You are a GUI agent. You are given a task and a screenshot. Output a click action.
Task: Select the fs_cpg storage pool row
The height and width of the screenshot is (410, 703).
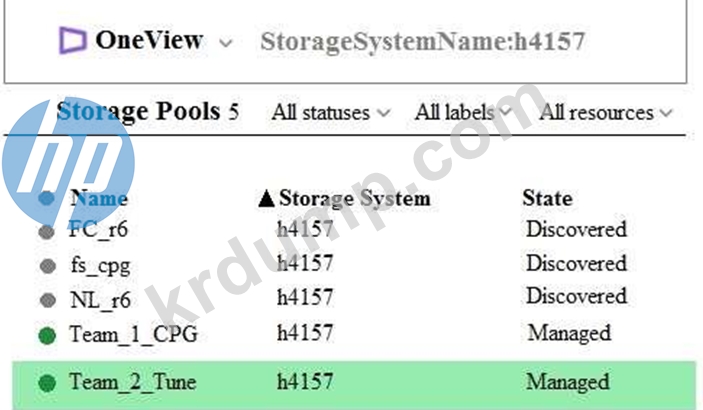click(x=354, y=264)
